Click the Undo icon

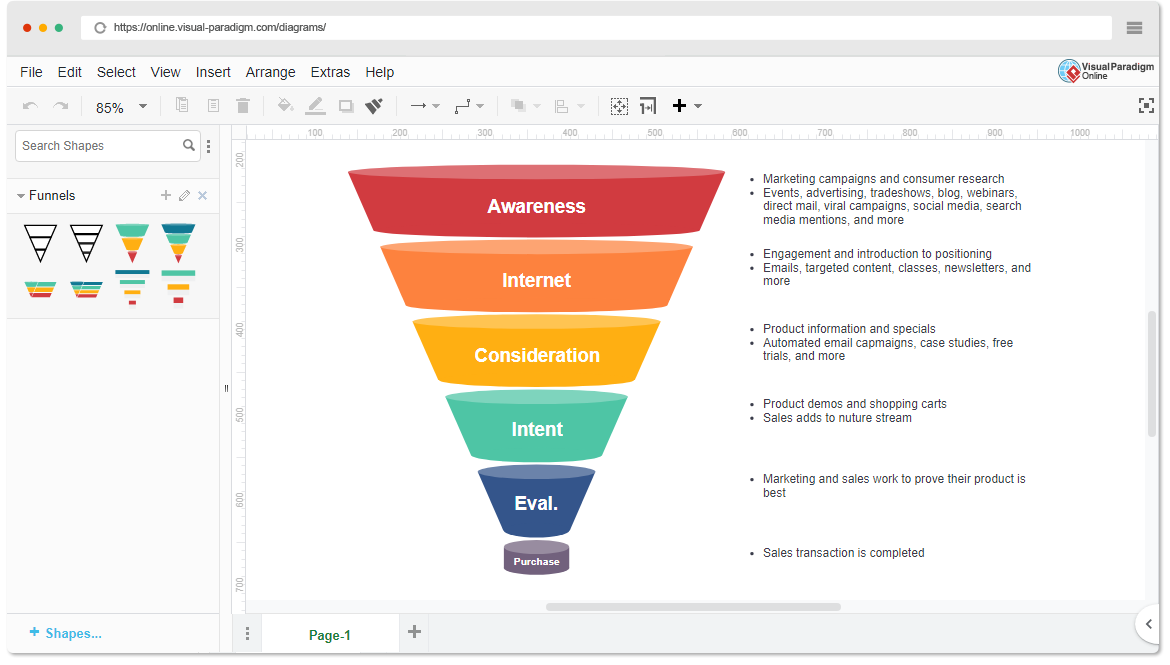(30, 105)
